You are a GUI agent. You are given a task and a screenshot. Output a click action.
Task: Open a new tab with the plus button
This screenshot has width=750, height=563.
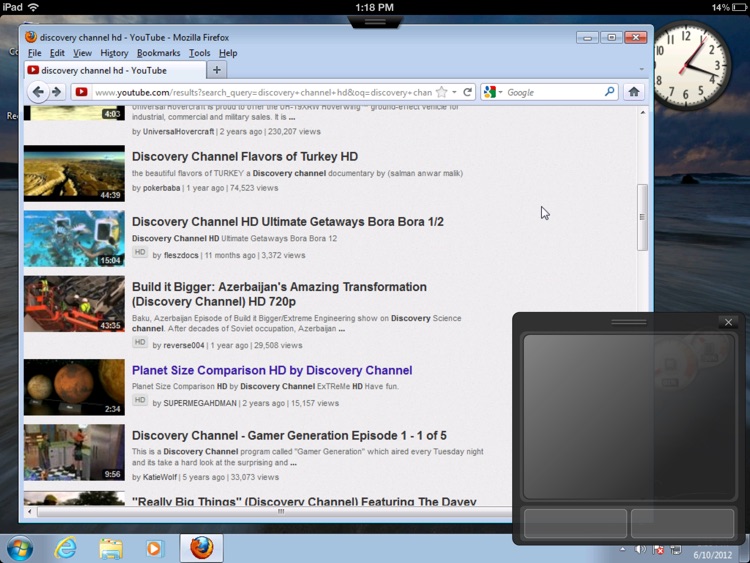click(217, 70)
